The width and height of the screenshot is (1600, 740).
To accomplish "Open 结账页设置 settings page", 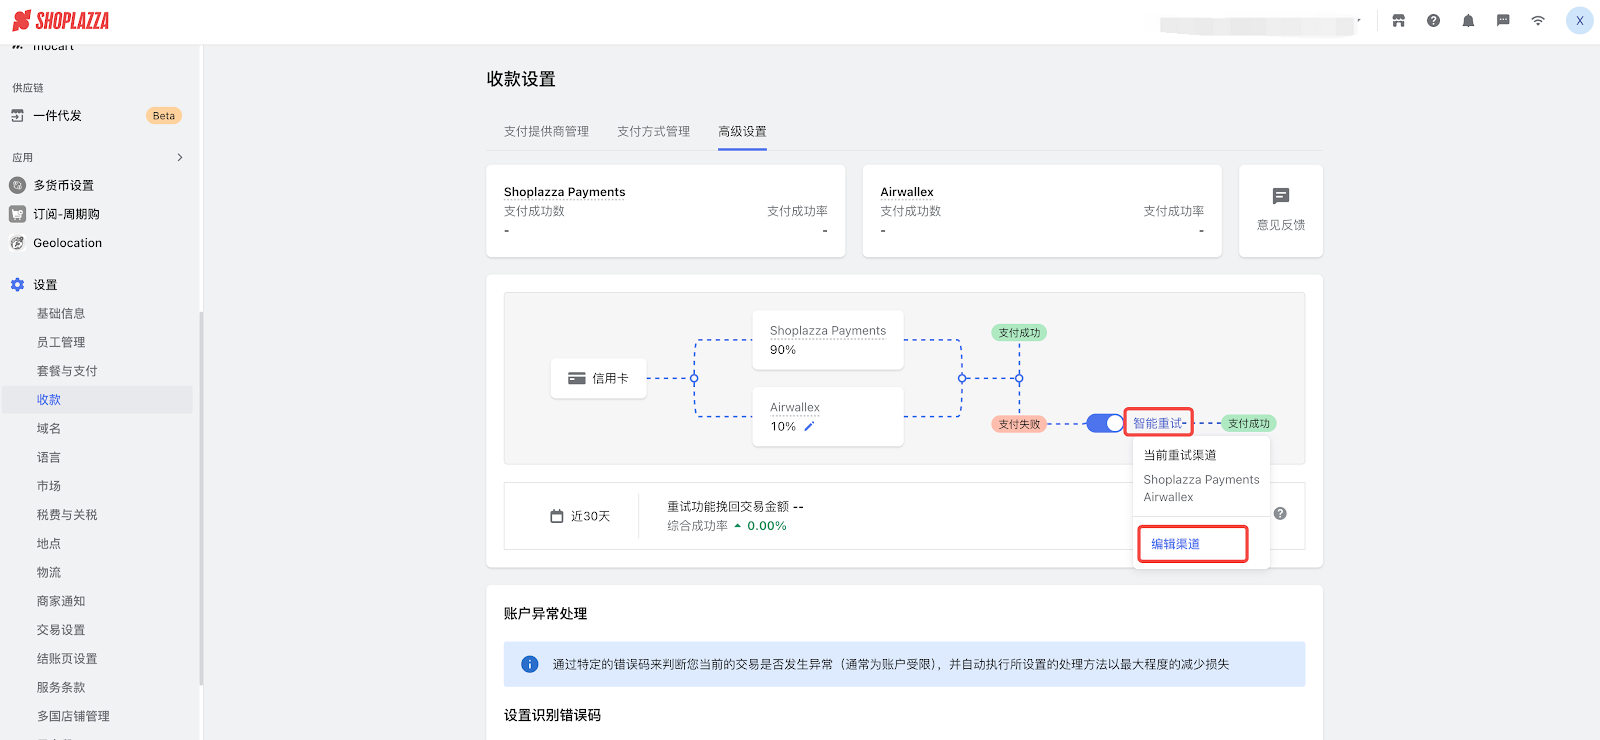I will point(67,659).
